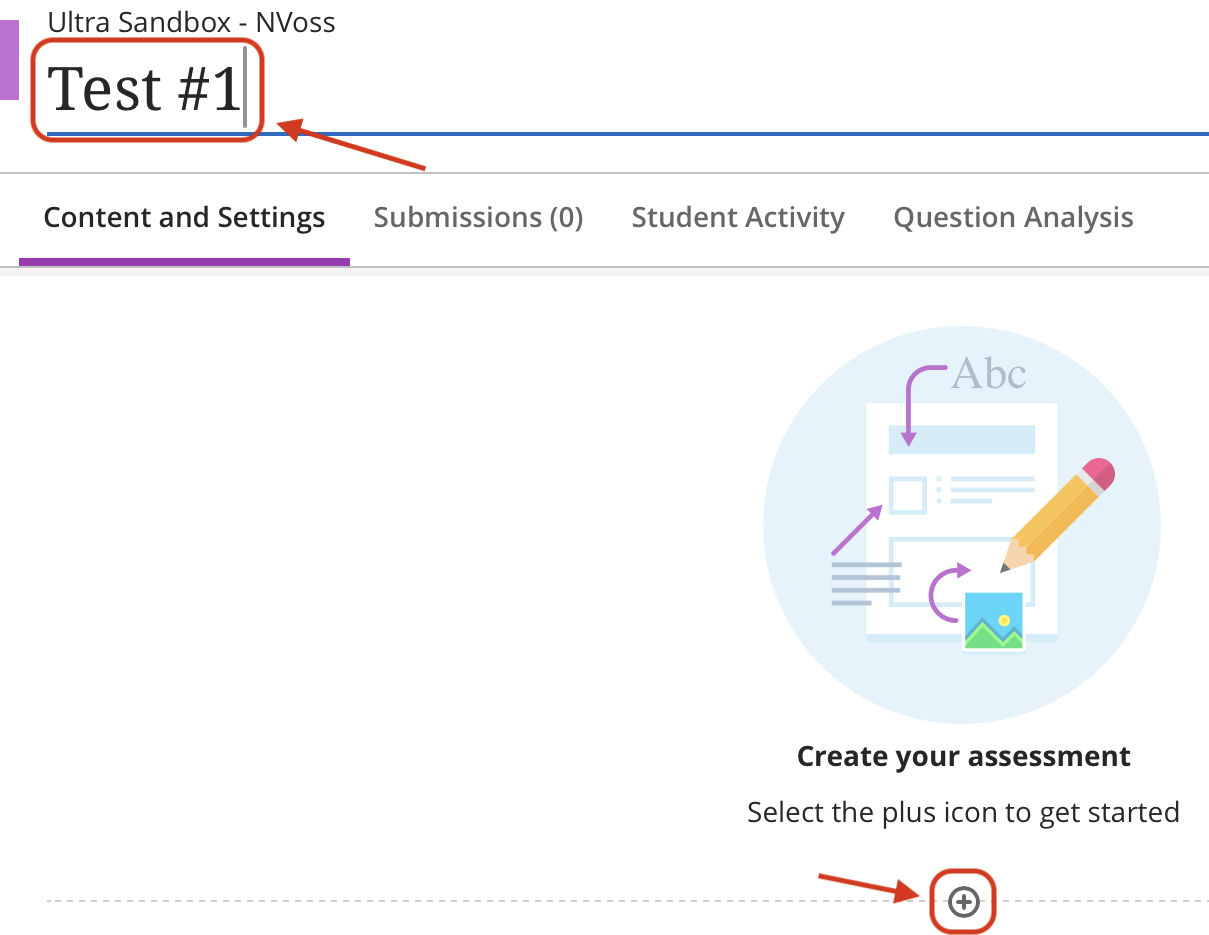The image size is (1209, 935).
Task: Click the purple strip beside the title
Action: click(x=9, y=60)
